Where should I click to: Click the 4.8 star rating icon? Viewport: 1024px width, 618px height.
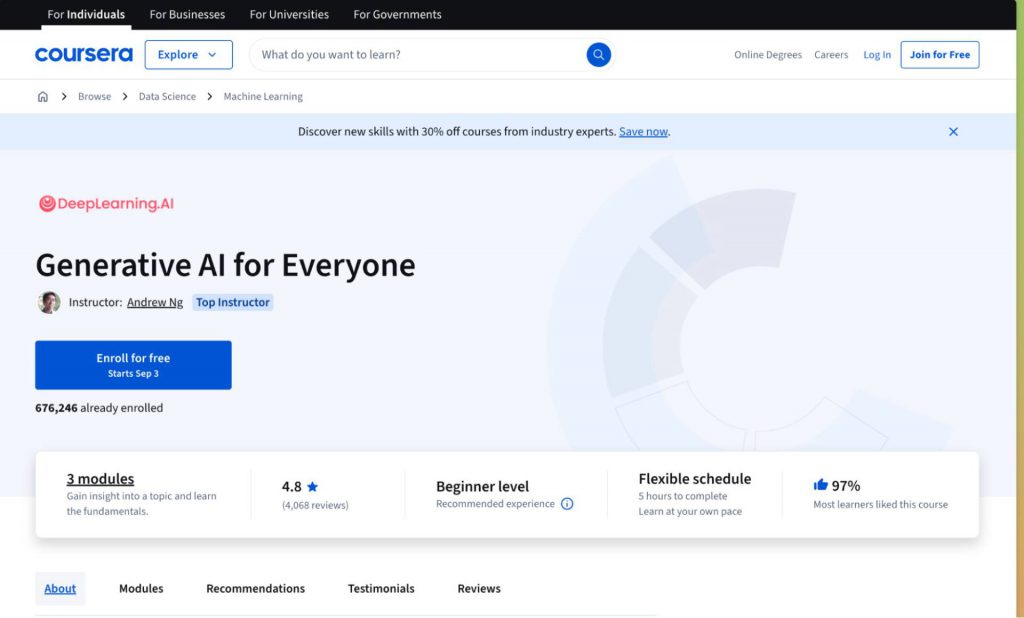coord(312,487)
